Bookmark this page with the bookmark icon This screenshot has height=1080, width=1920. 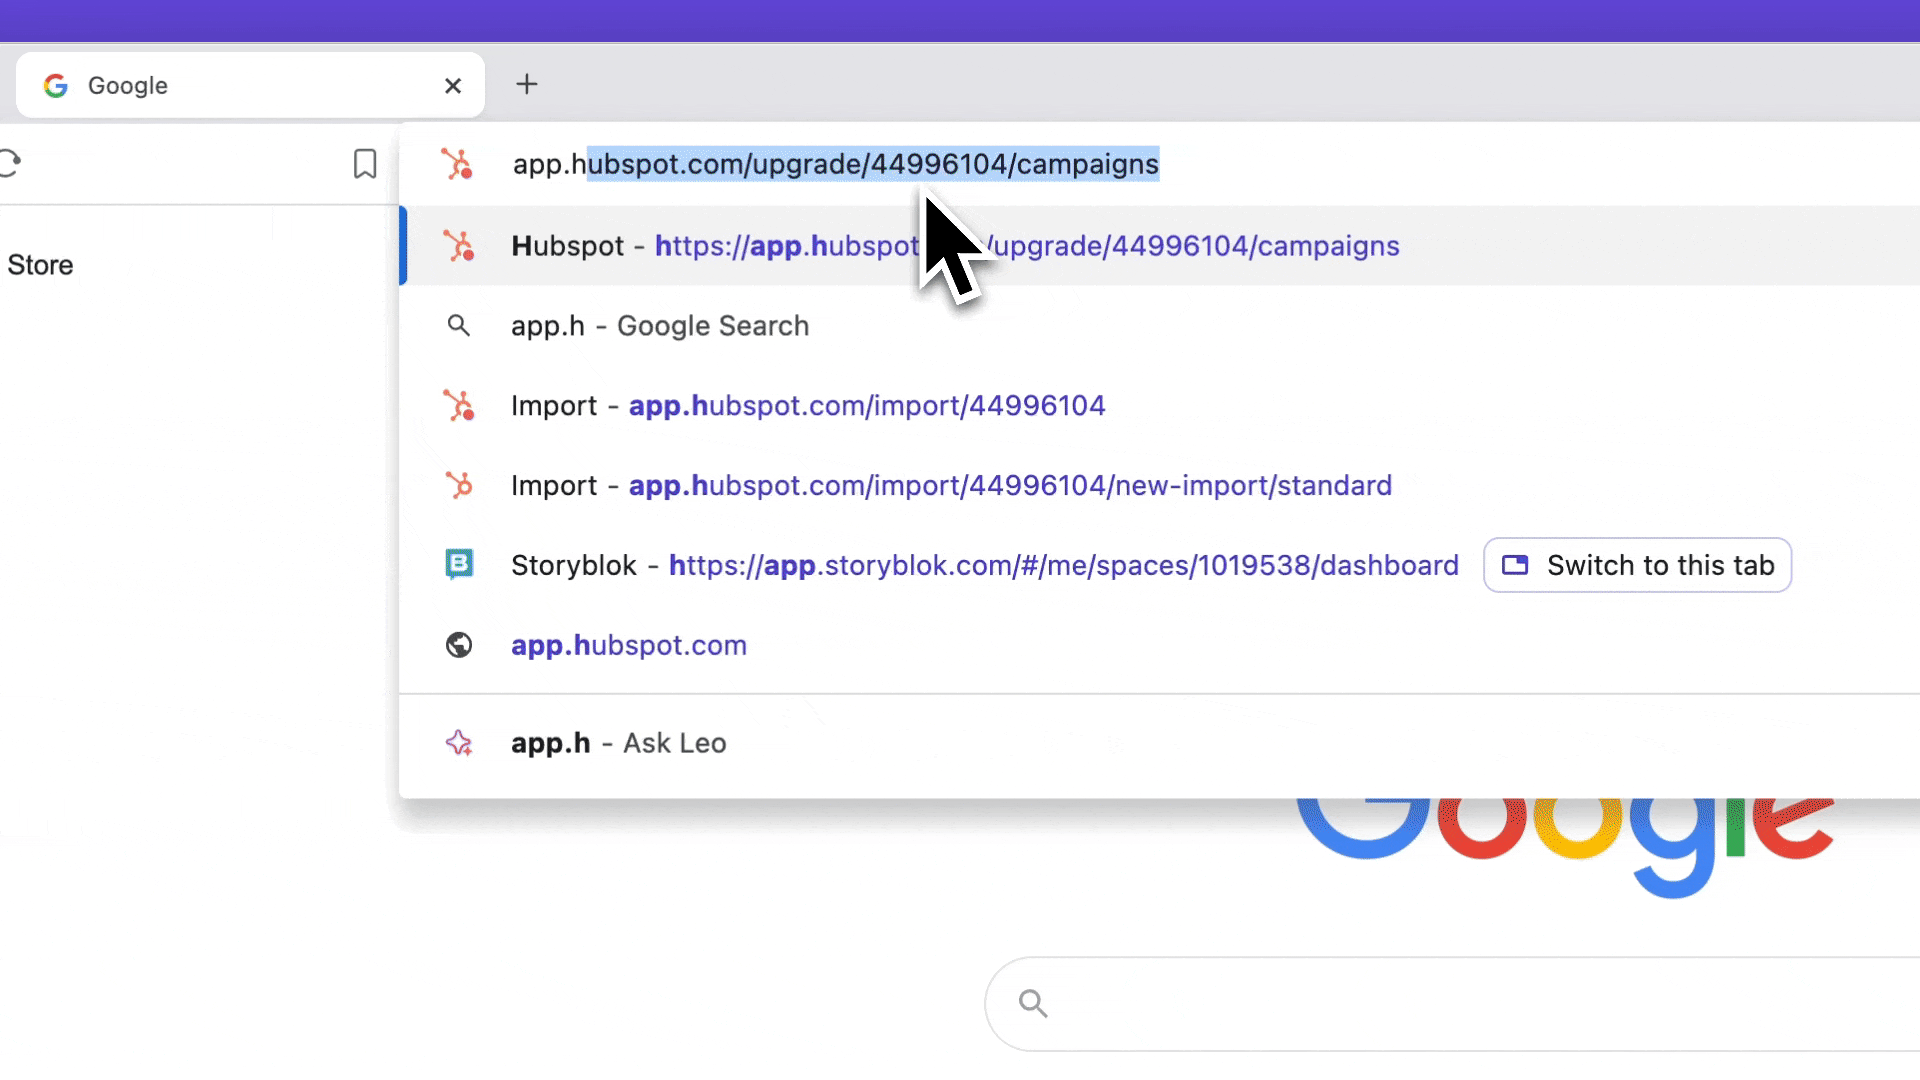pos(365,164)
